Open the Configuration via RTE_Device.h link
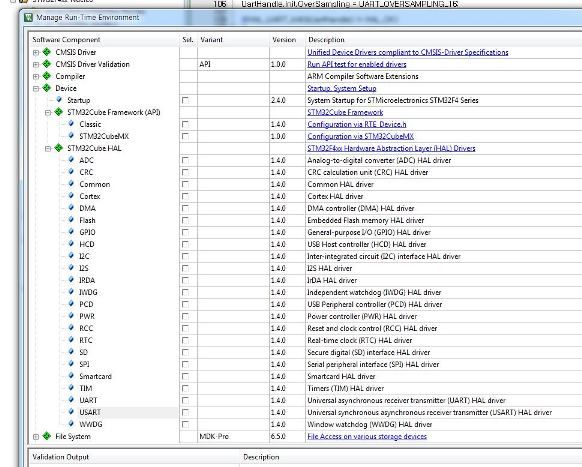 [357, 124]
